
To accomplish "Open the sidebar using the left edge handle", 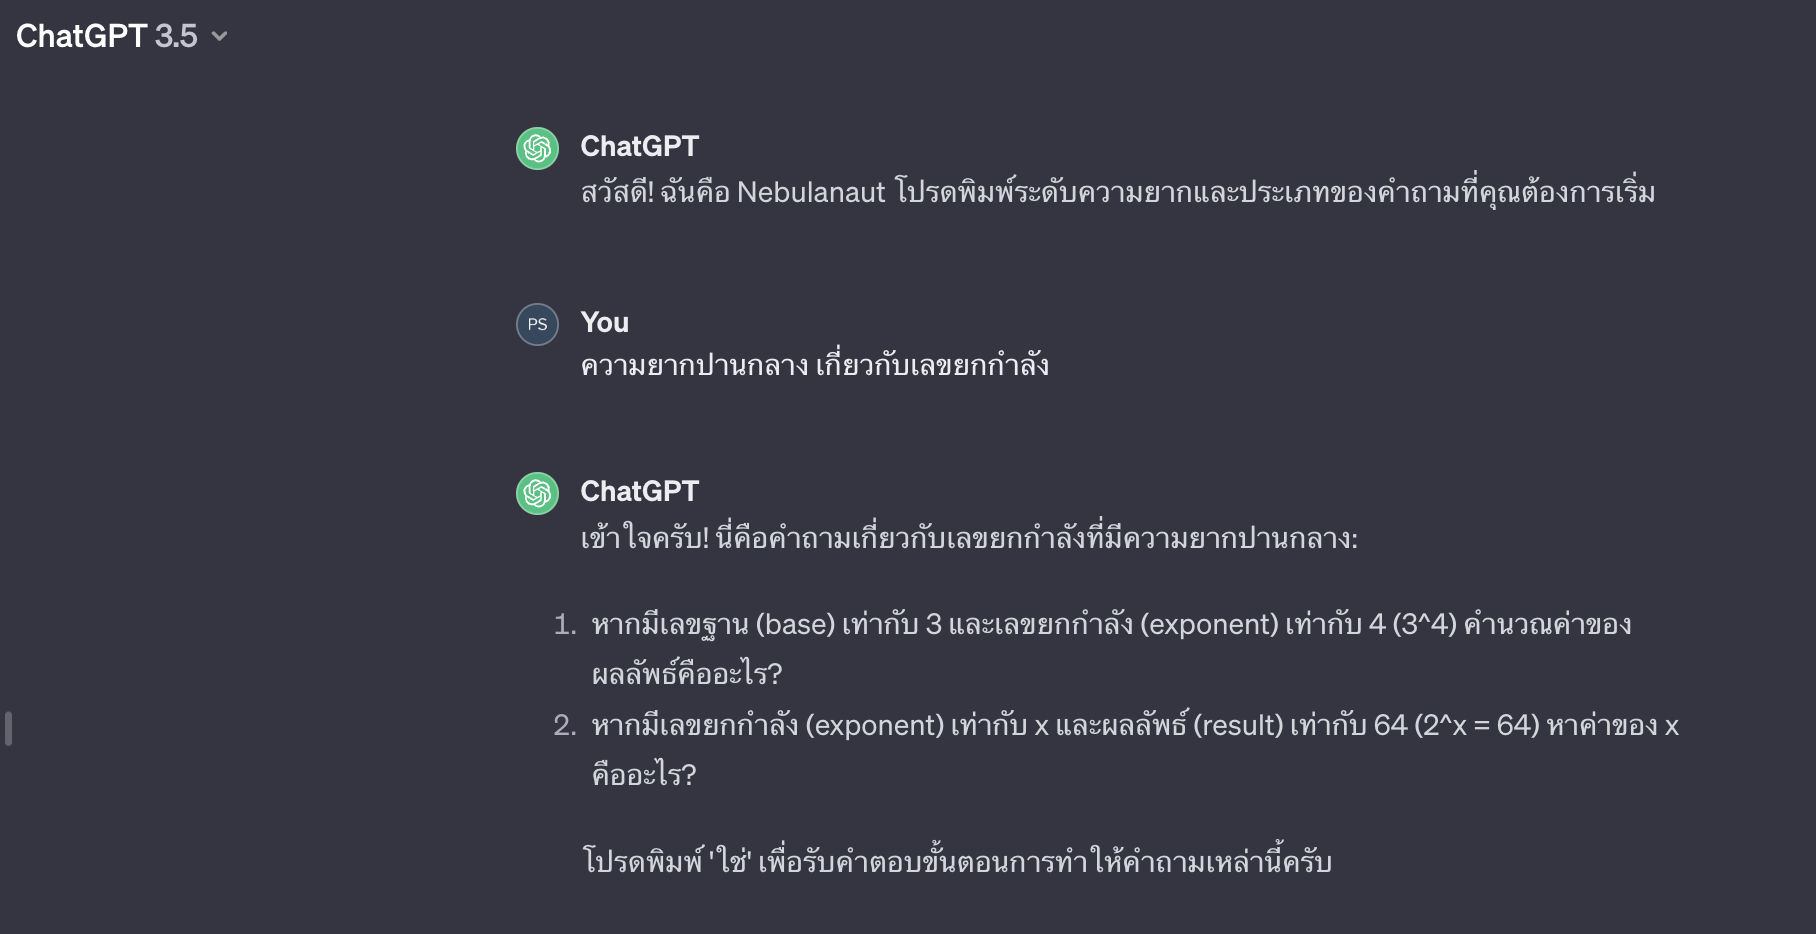I will click(x=9, y=728).
